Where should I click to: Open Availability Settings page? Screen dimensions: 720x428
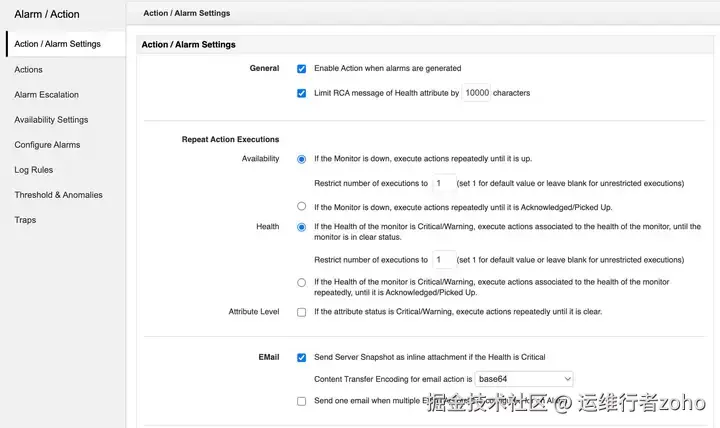[51, 120]
